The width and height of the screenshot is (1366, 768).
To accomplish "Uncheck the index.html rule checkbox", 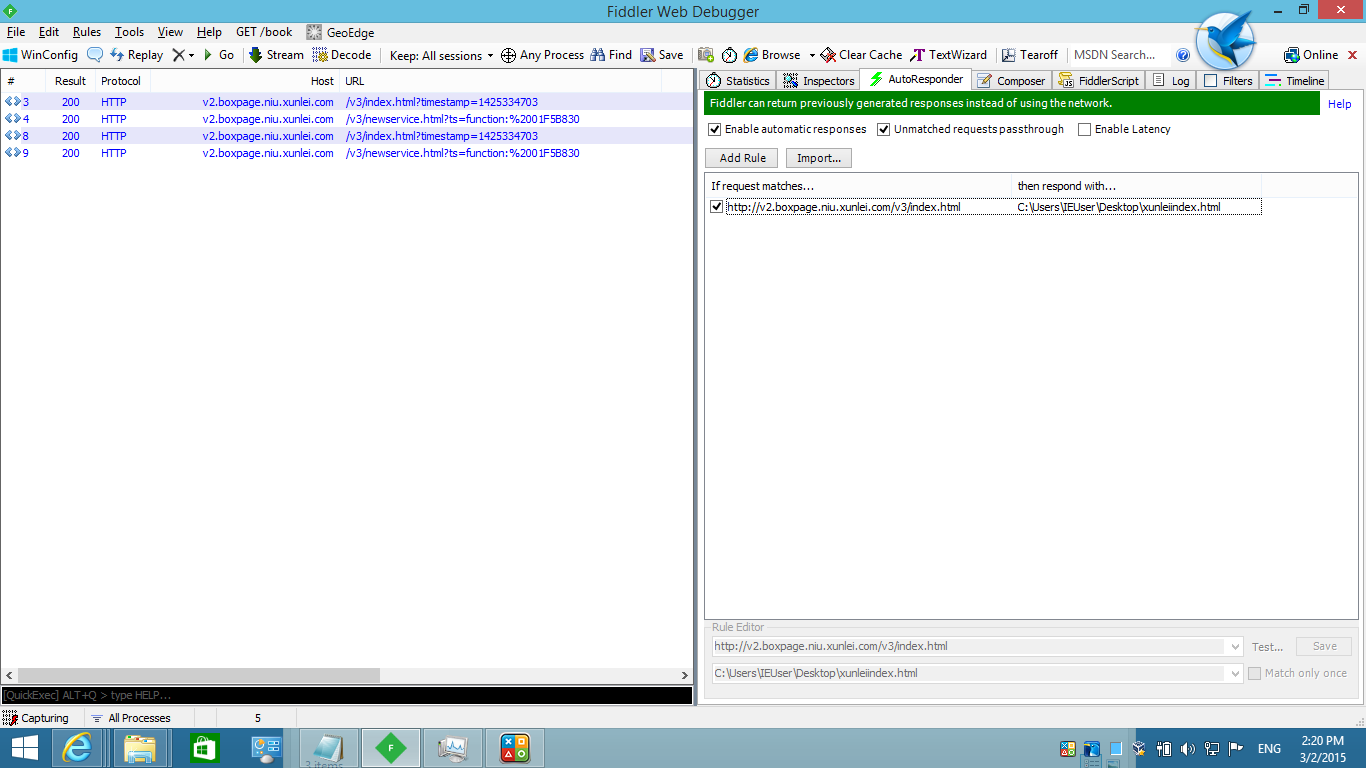I will tap(716, 207).
